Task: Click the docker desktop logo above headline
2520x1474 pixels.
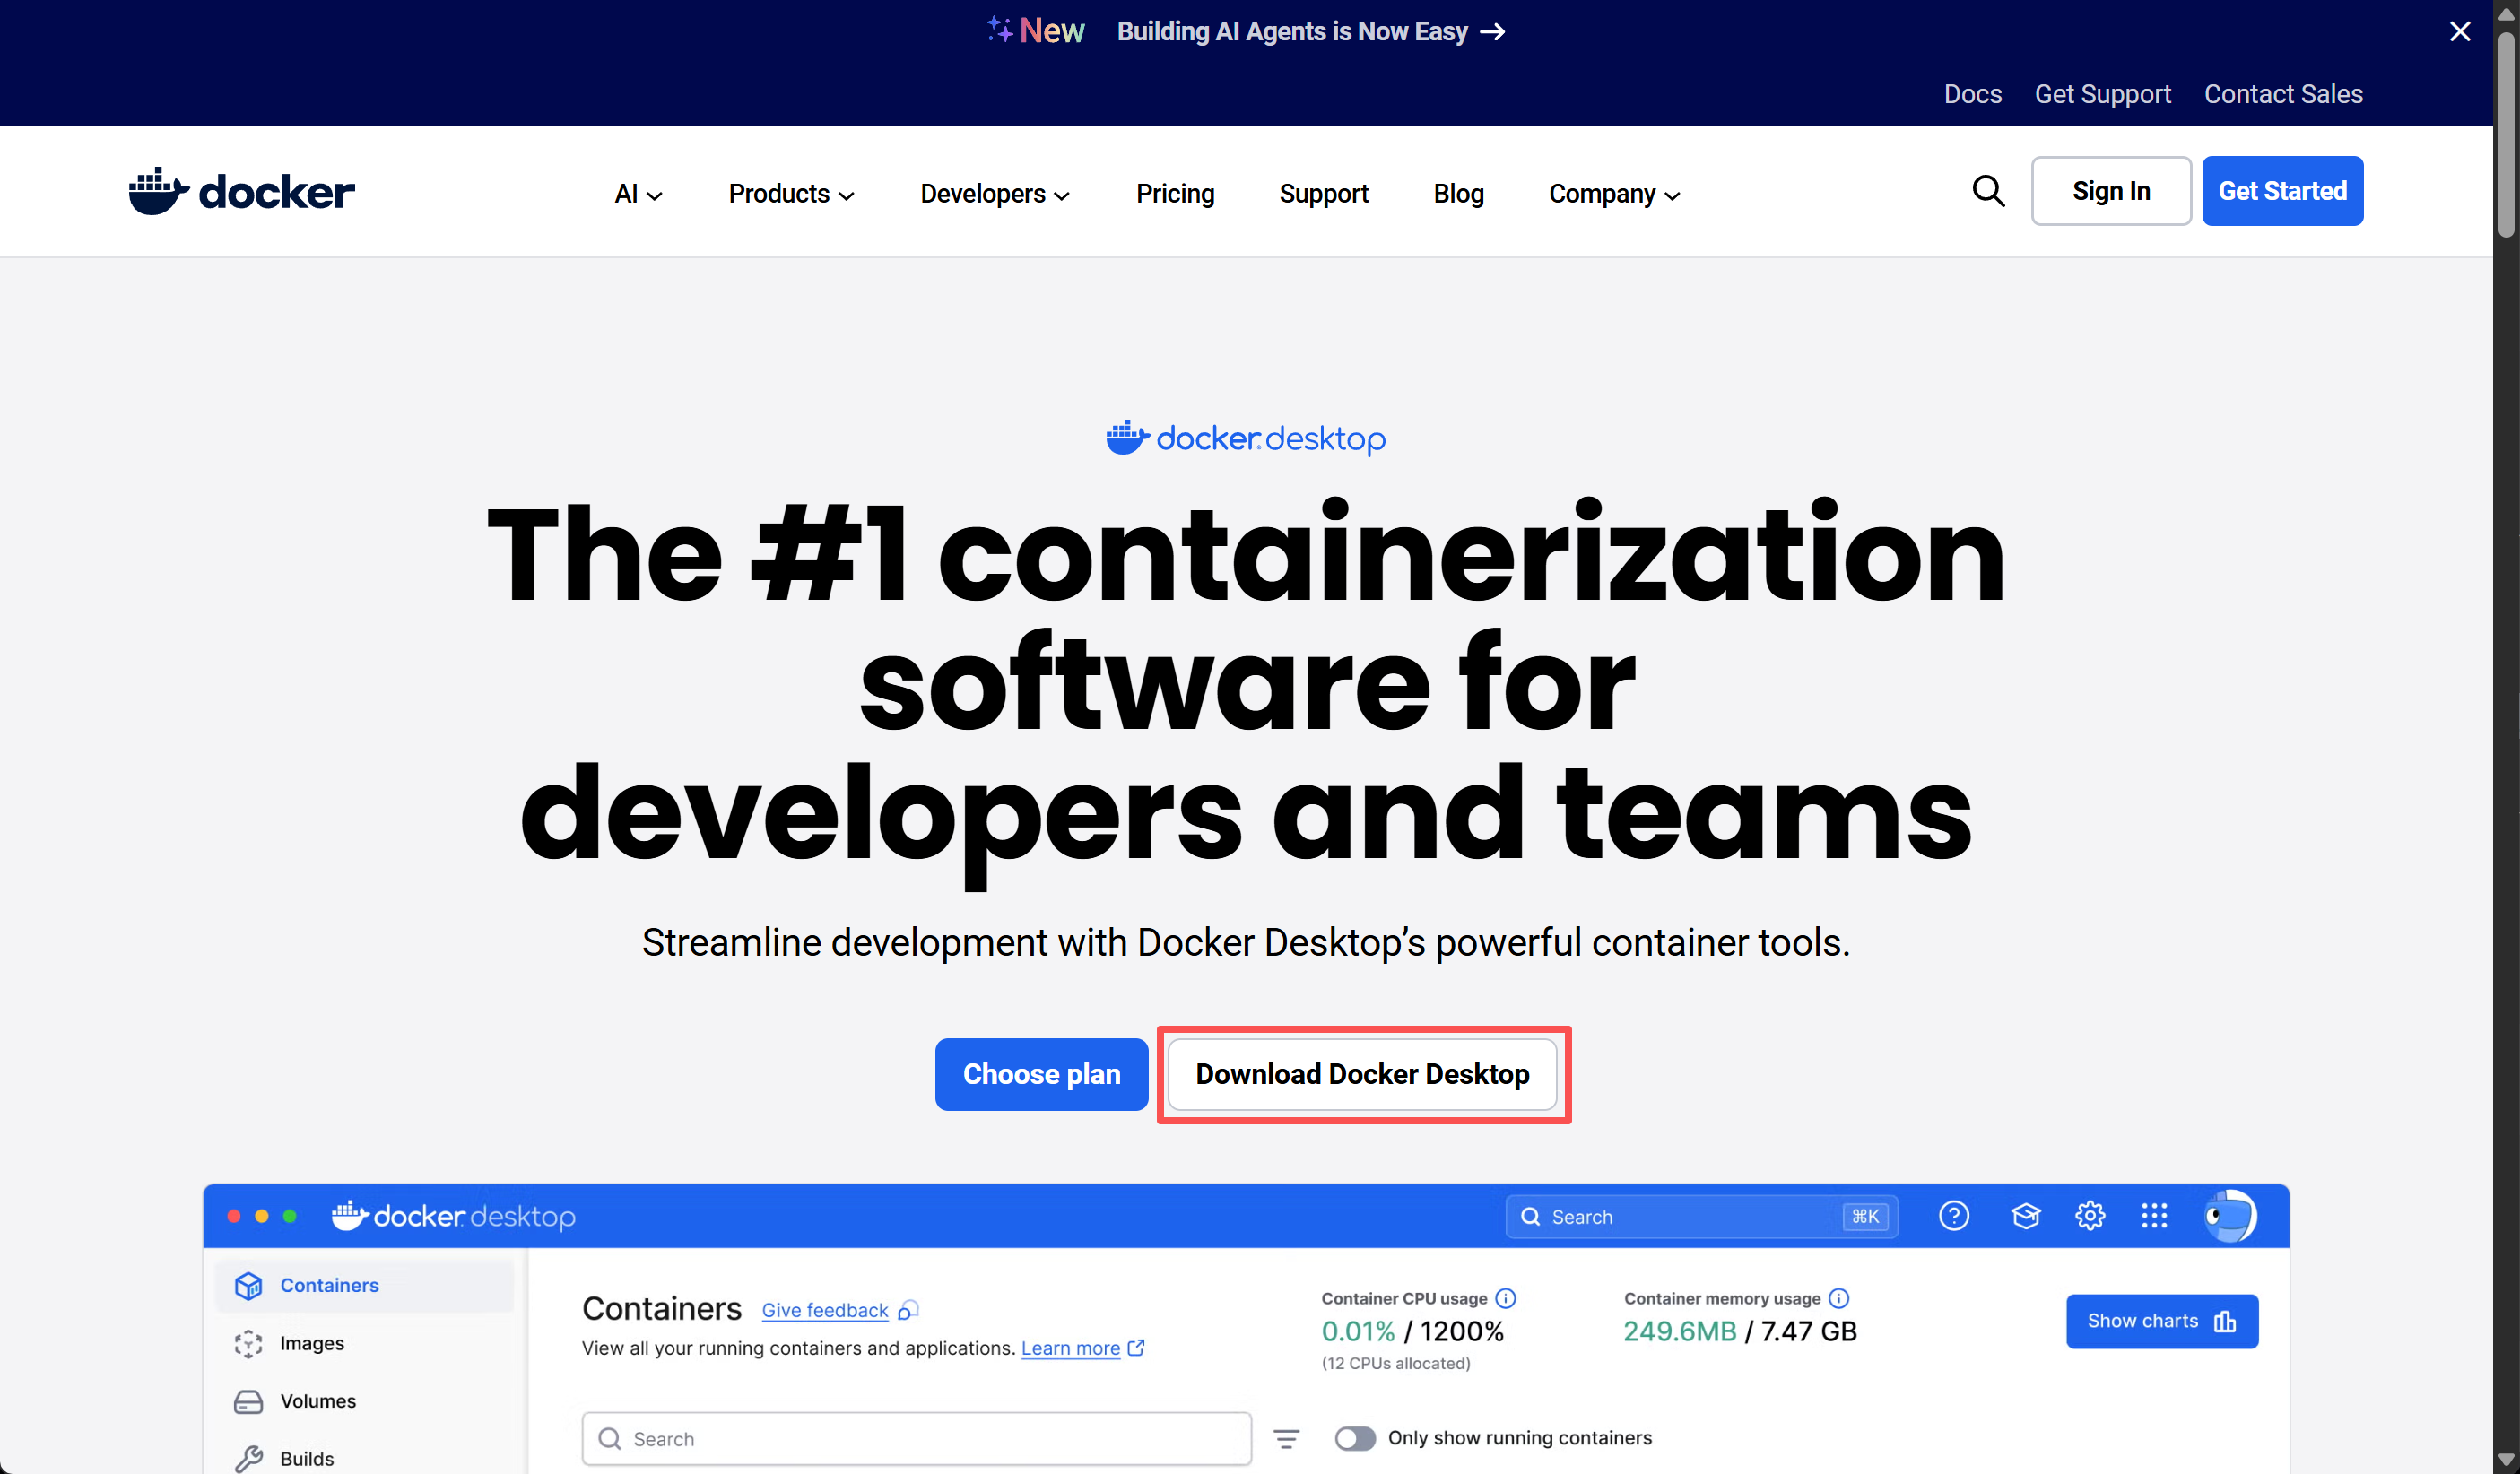Action: [1245, 438]
